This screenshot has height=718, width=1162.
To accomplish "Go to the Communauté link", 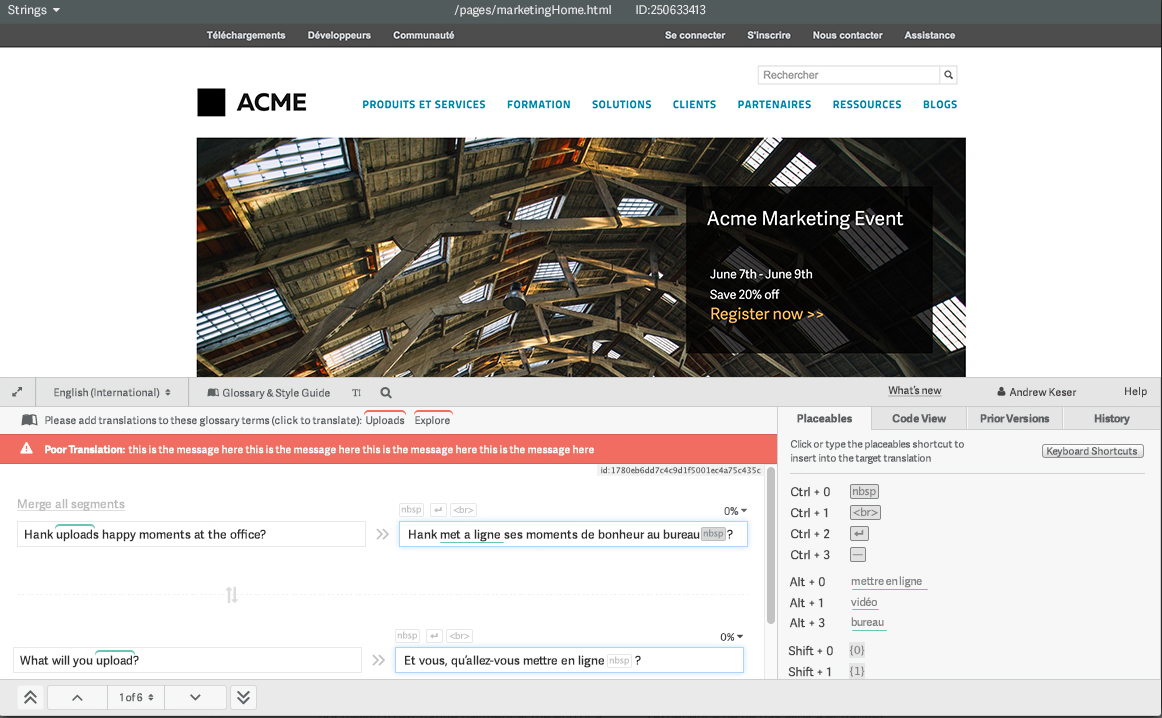I will 424,35.
